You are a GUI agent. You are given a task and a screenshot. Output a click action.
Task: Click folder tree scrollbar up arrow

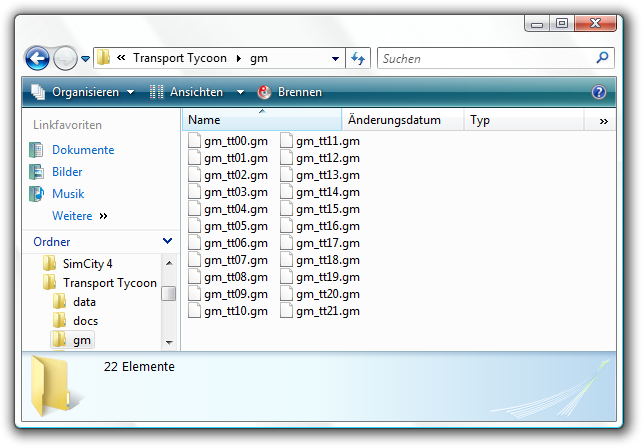coord(169,263)
